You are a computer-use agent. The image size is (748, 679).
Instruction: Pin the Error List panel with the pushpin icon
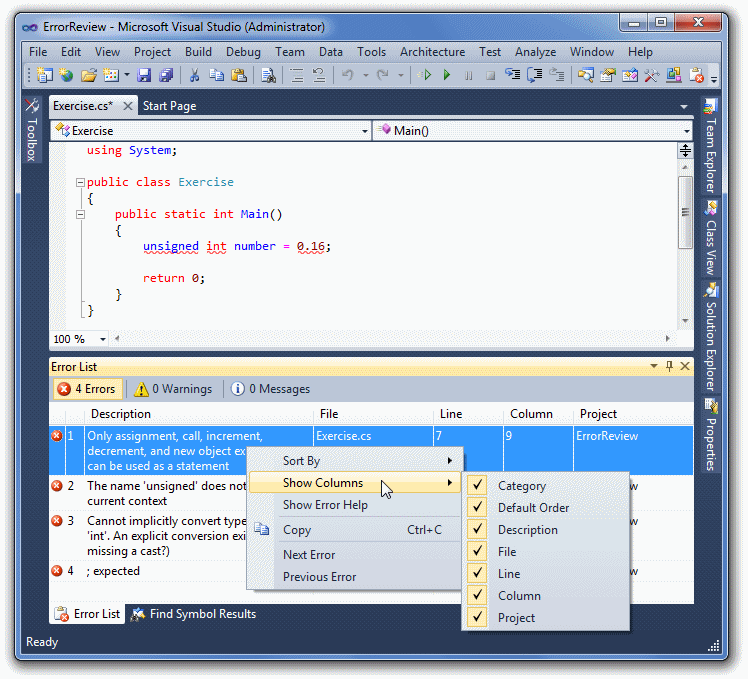(669, 366)
